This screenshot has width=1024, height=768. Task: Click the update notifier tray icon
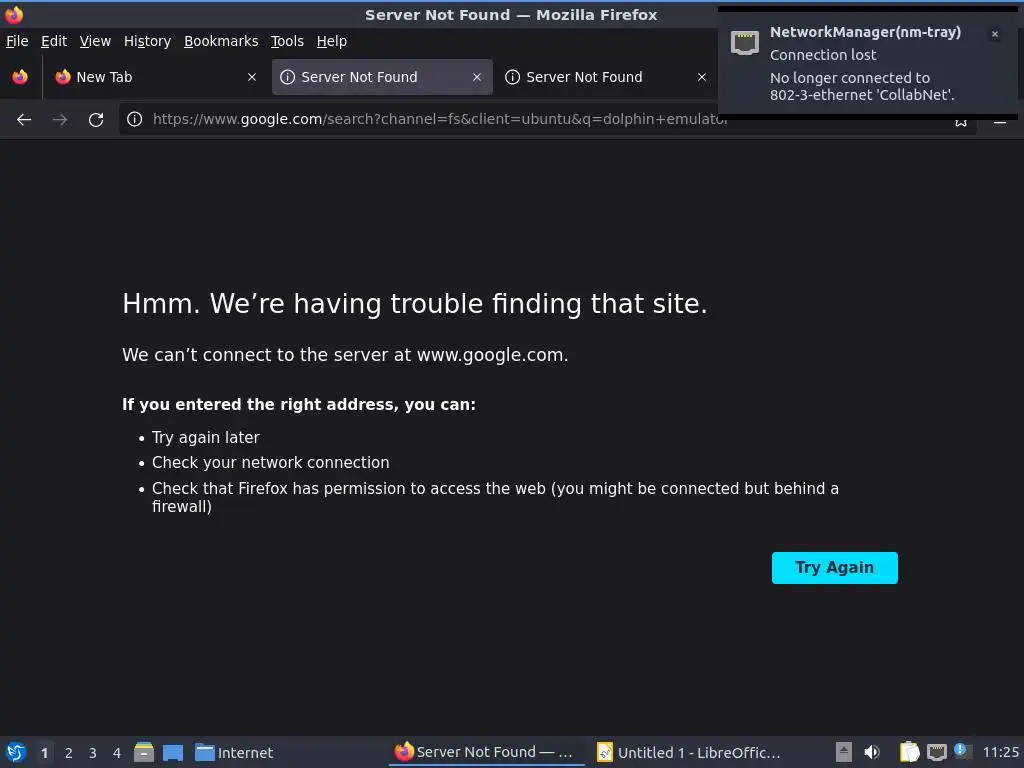tap(963, 751)
